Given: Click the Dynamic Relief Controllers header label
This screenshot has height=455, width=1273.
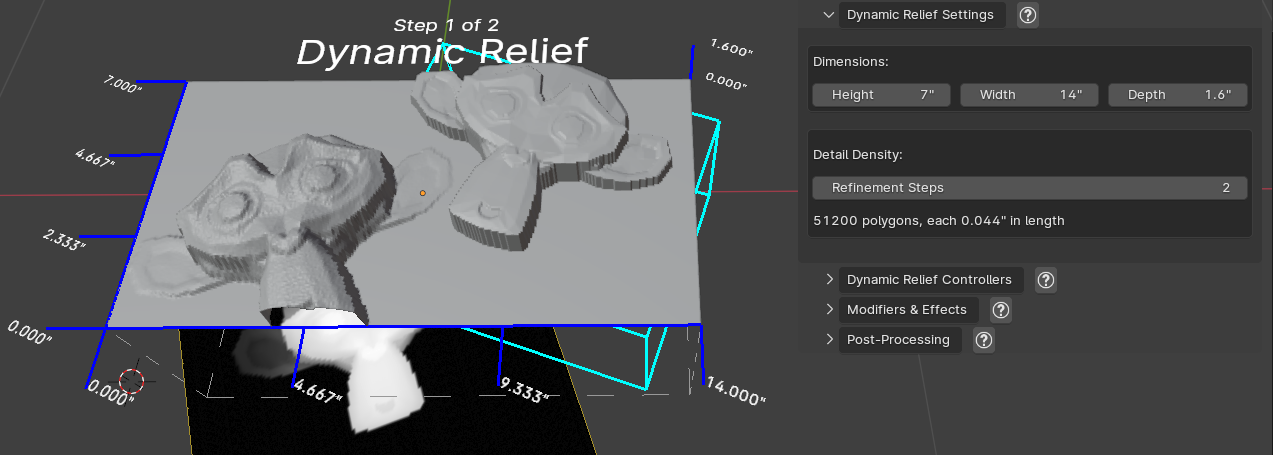Looking at the screenshot, I should pyautogui.click(x=929, y=280).
